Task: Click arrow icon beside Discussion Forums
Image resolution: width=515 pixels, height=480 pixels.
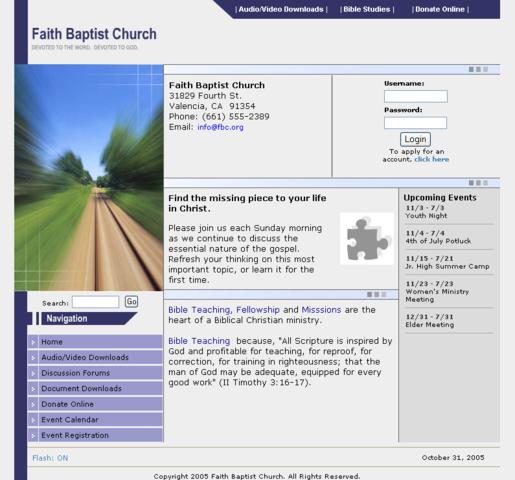Action: (x=33, y=373)
